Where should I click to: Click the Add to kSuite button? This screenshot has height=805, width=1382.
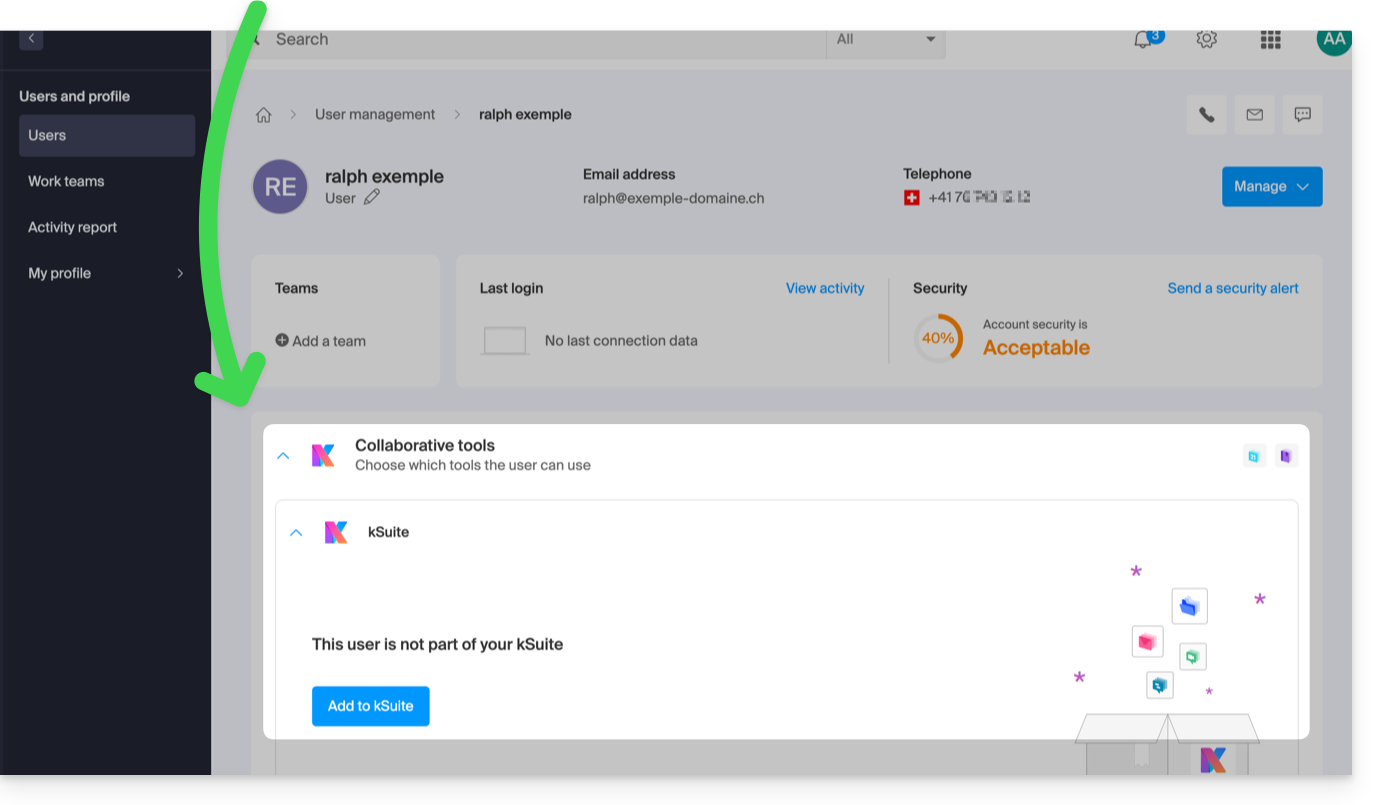370,706
